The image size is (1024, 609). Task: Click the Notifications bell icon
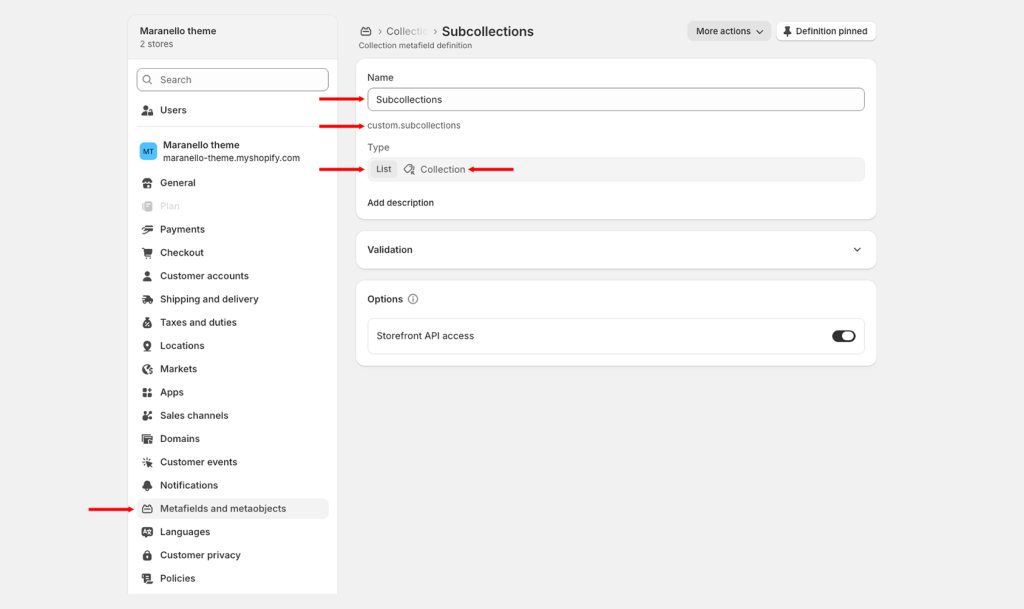pyautogui.click(x=147, y=486)
